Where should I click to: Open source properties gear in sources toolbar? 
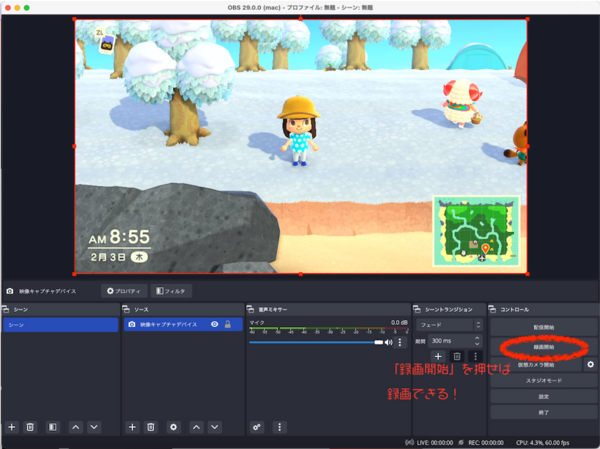[173, 427]
